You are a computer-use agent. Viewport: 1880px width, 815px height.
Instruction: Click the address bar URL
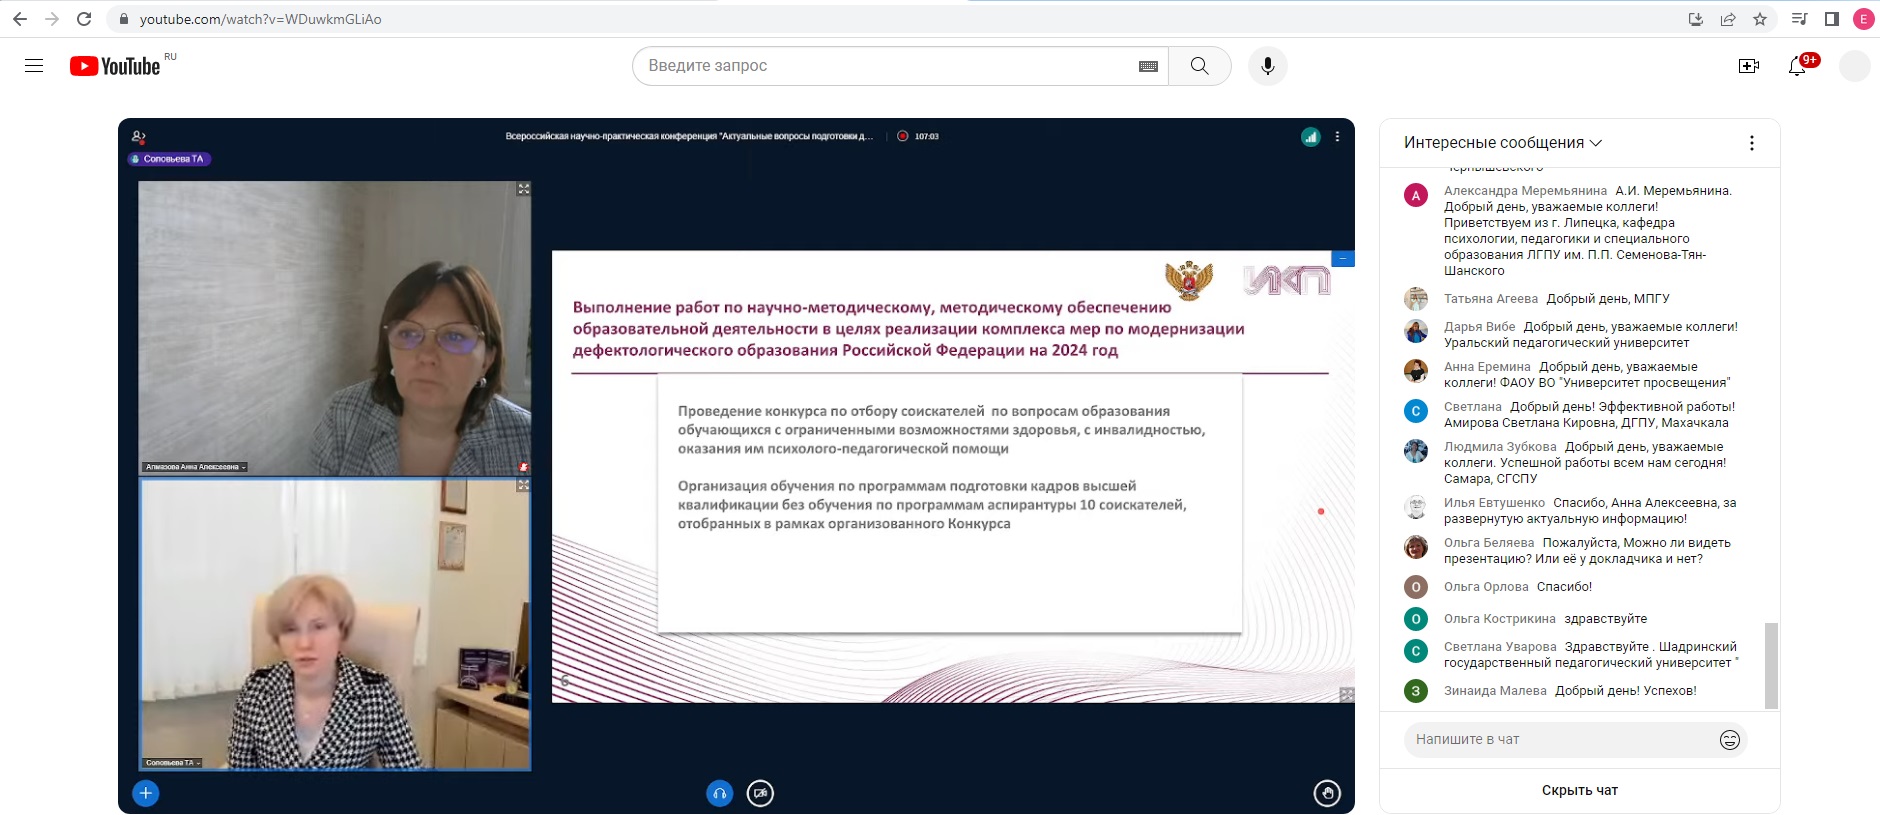(x=260, y=19)
